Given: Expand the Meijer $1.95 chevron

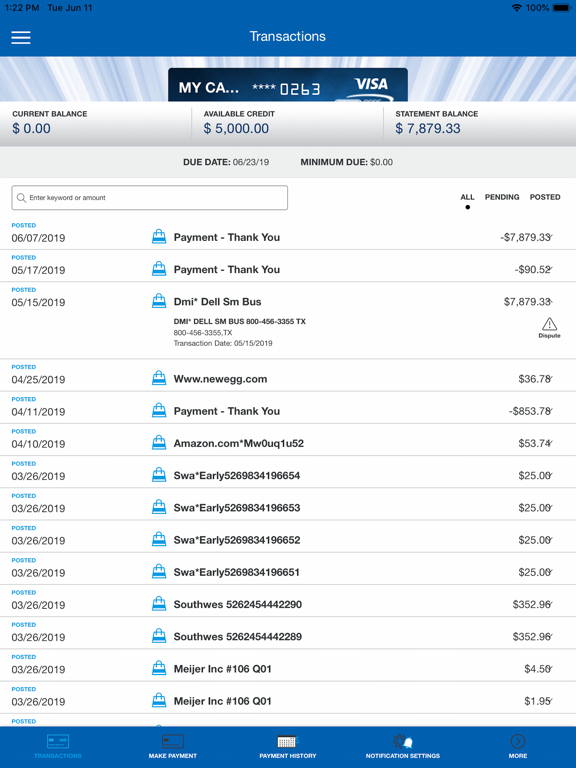Looking at the screenshot, I should pos(551,700).
